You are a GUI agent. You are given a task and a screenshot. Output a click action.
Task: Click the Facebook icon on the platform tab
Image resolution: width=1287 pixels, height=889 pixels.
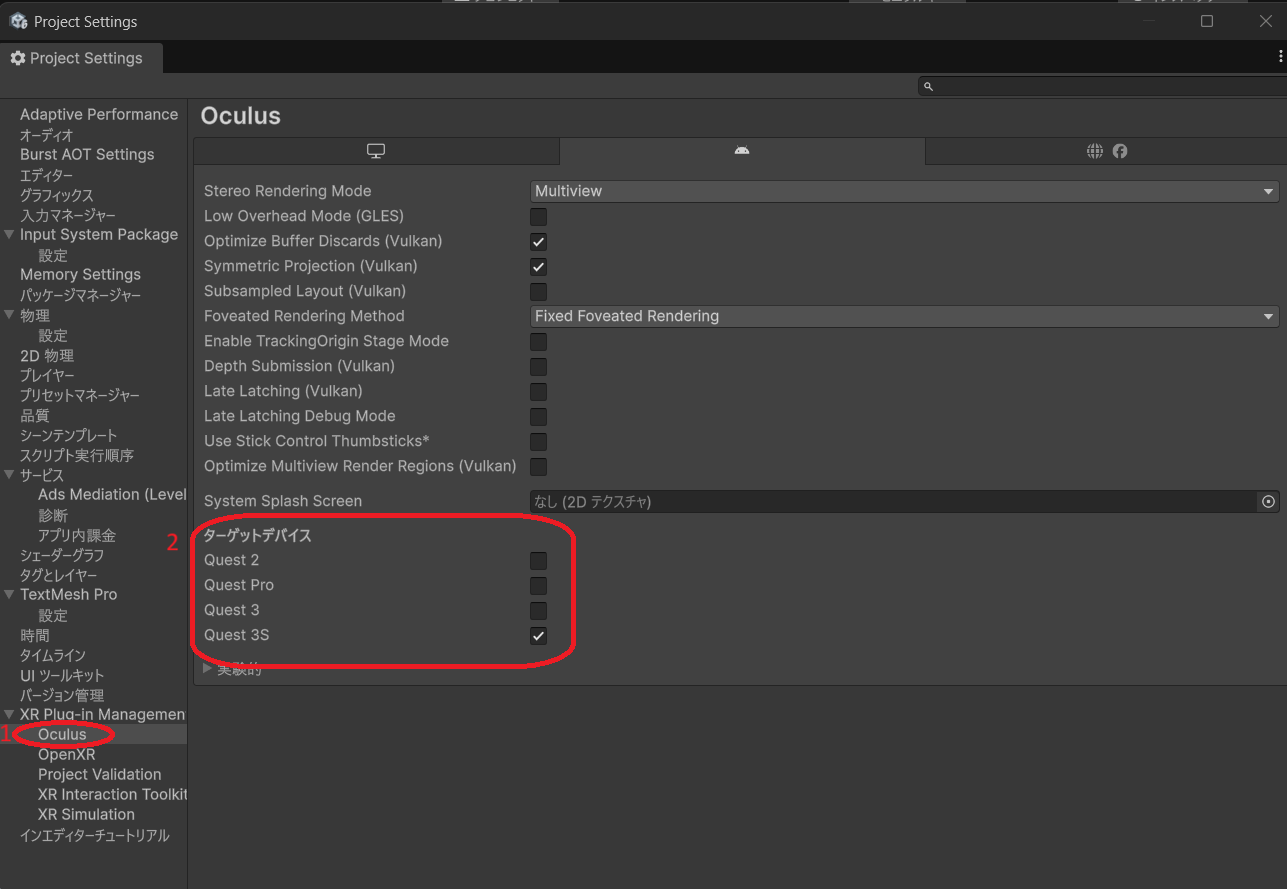(x=1120, y=150)
